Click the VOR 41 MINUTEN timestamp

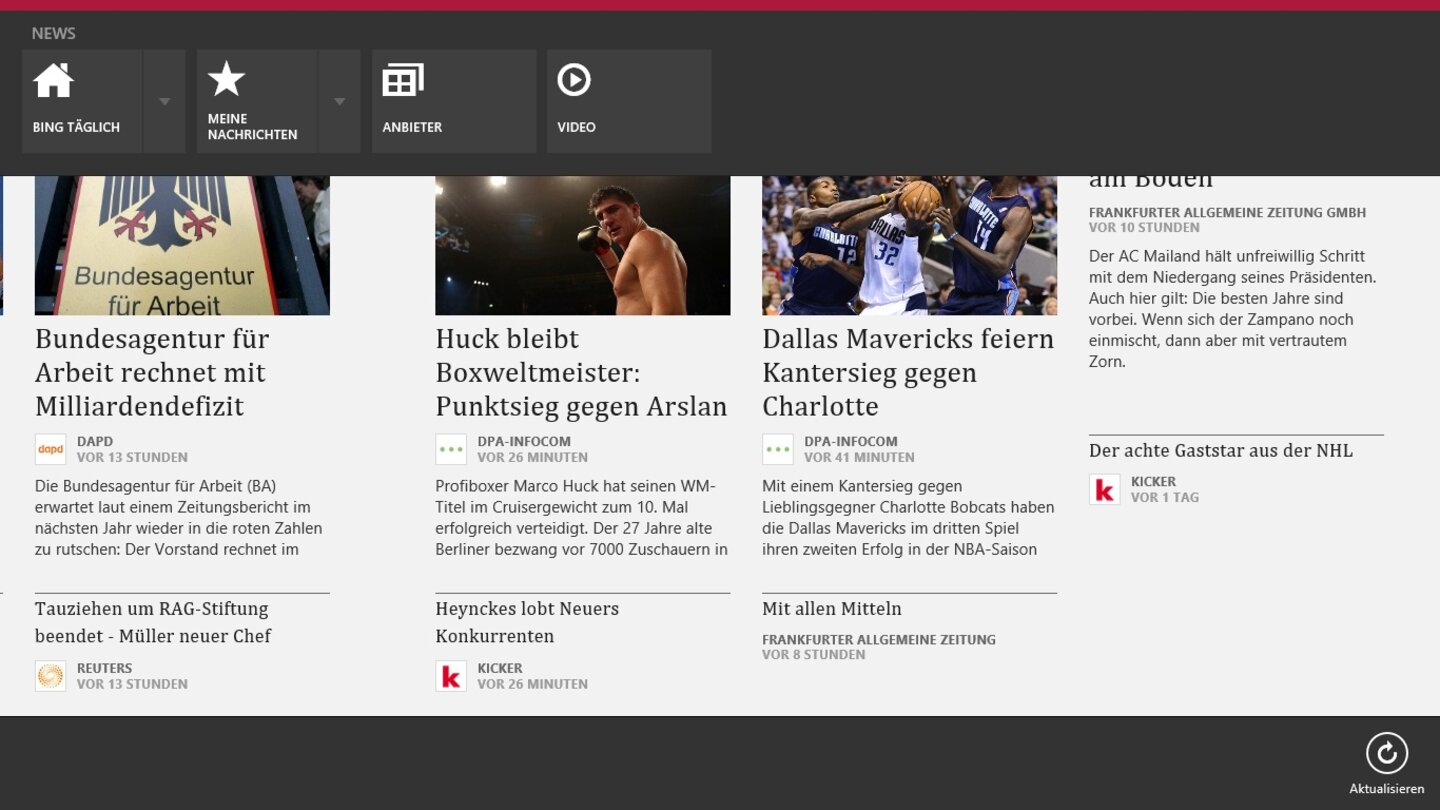click(859, 457)
